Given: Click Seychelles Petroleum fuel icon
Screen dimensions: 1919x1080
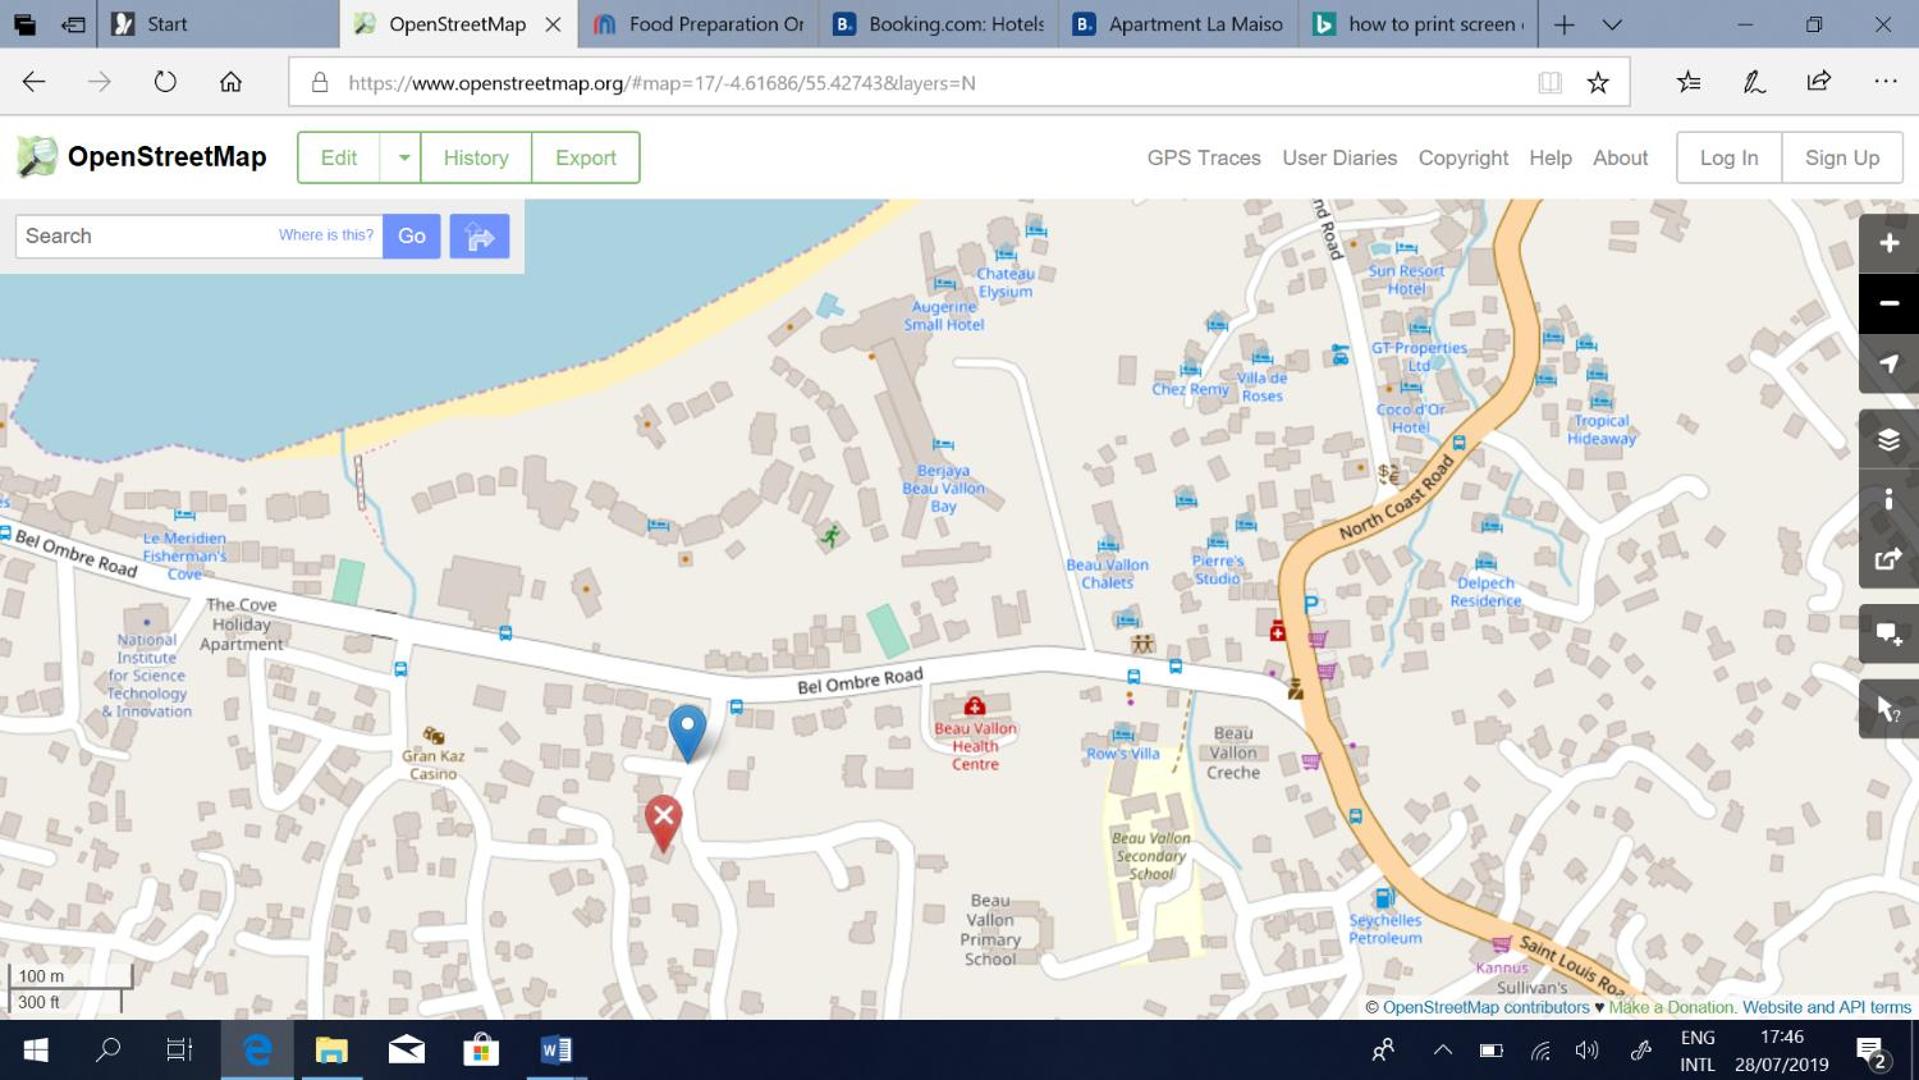Looking at the screenshot, I should [1384, 898].
